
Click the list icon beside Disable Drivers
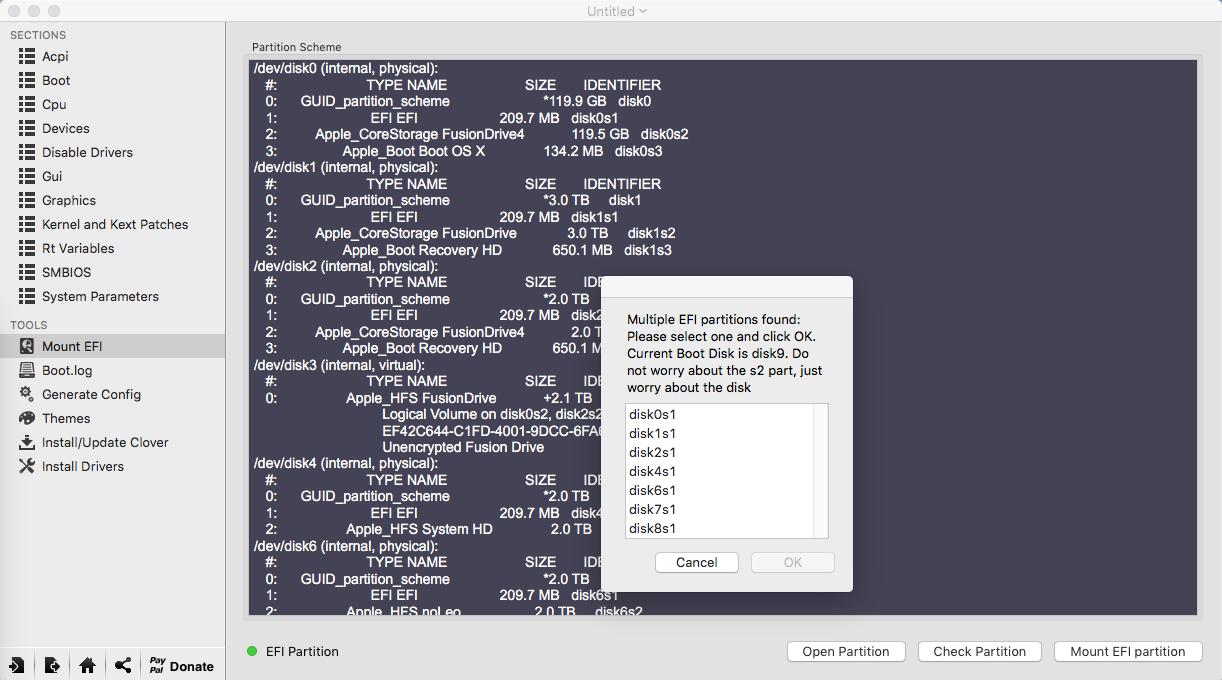click(27, 152)
